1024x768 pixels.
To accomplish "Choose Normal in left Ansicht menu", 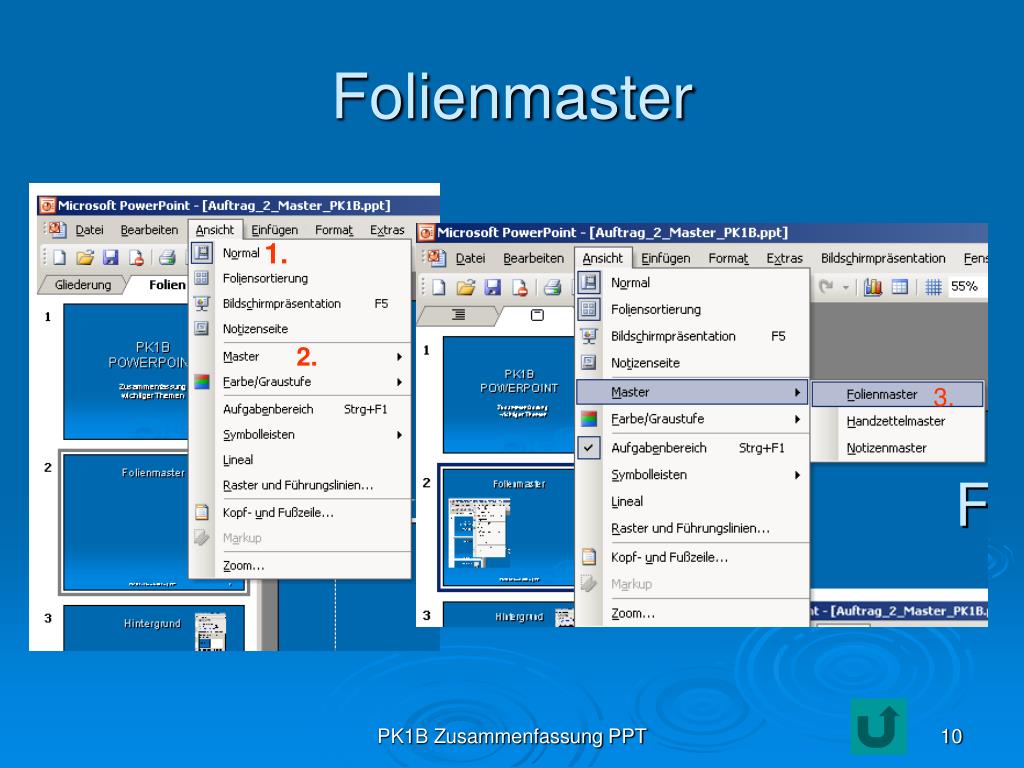I will pyautogui.click(x=300, y=253).
